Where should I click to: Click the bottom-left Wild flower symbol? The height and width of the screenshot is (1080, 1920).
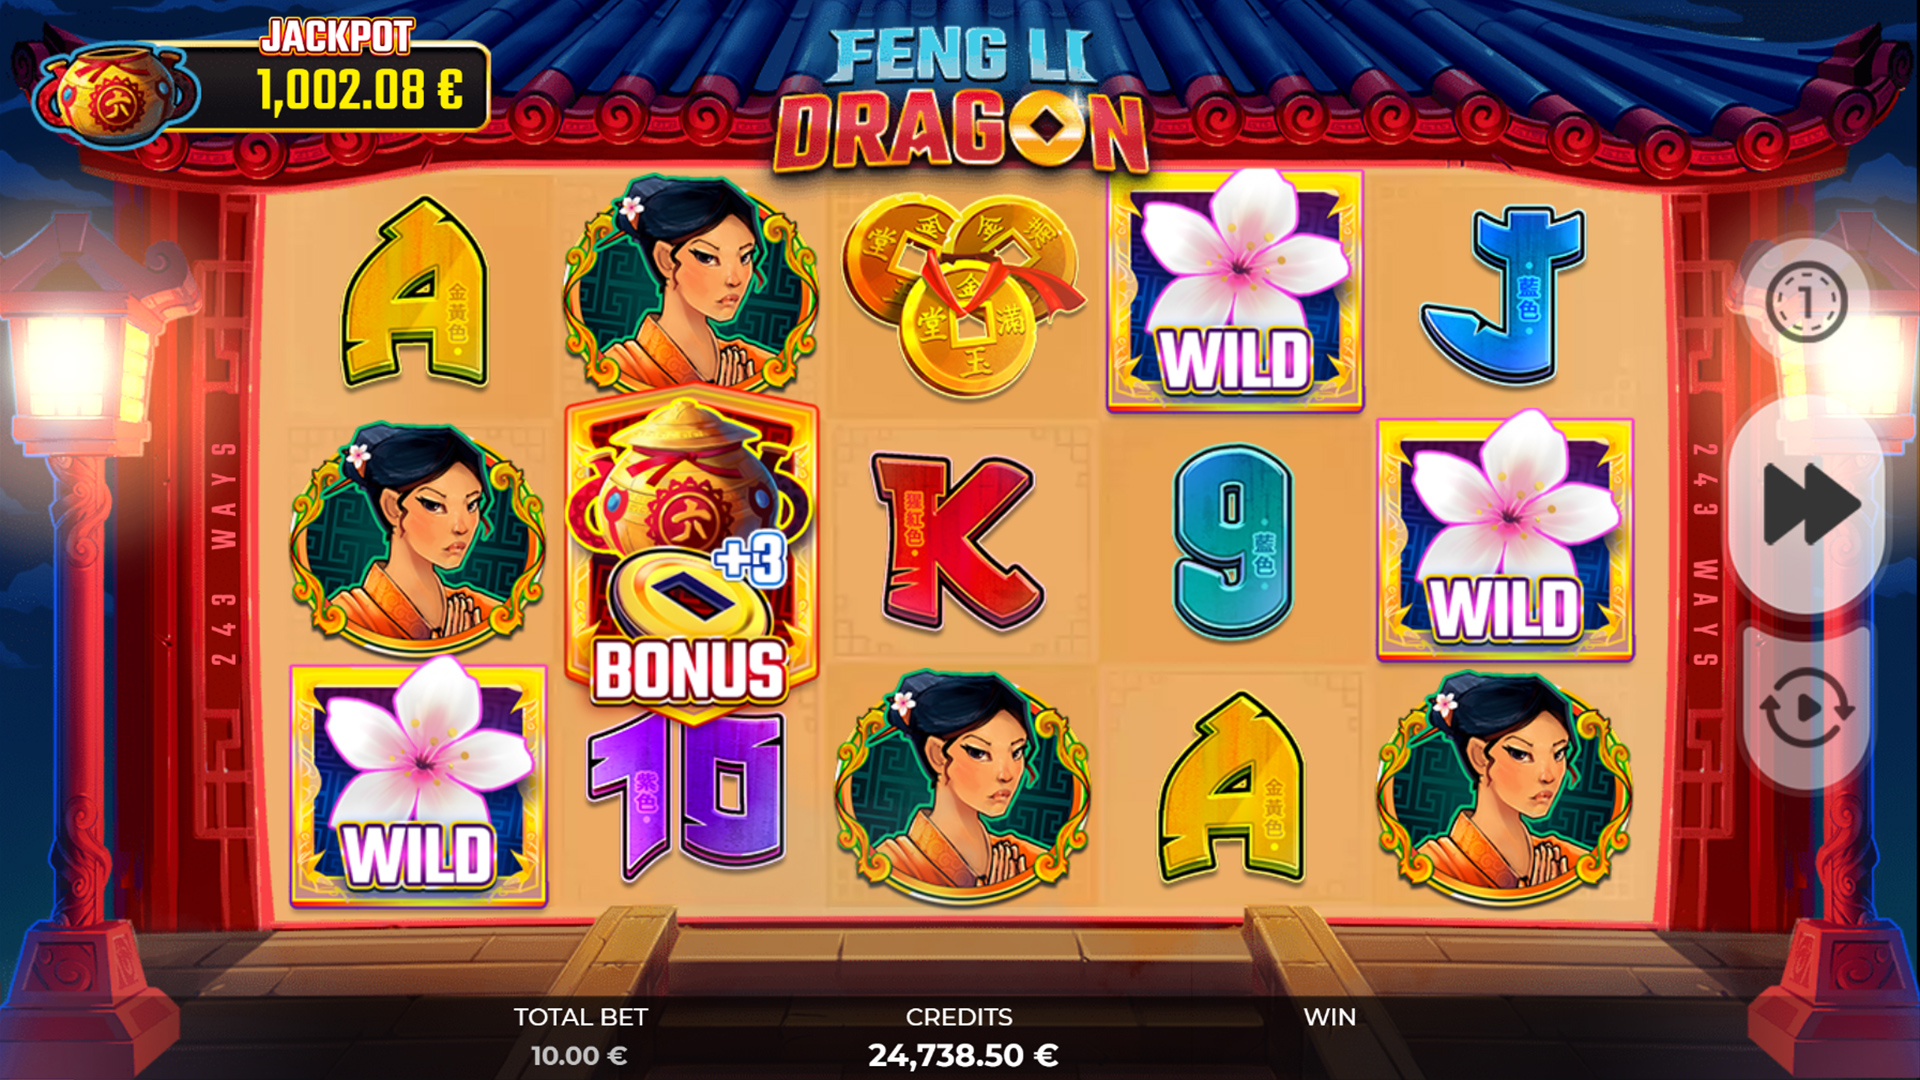pos(419,785)
